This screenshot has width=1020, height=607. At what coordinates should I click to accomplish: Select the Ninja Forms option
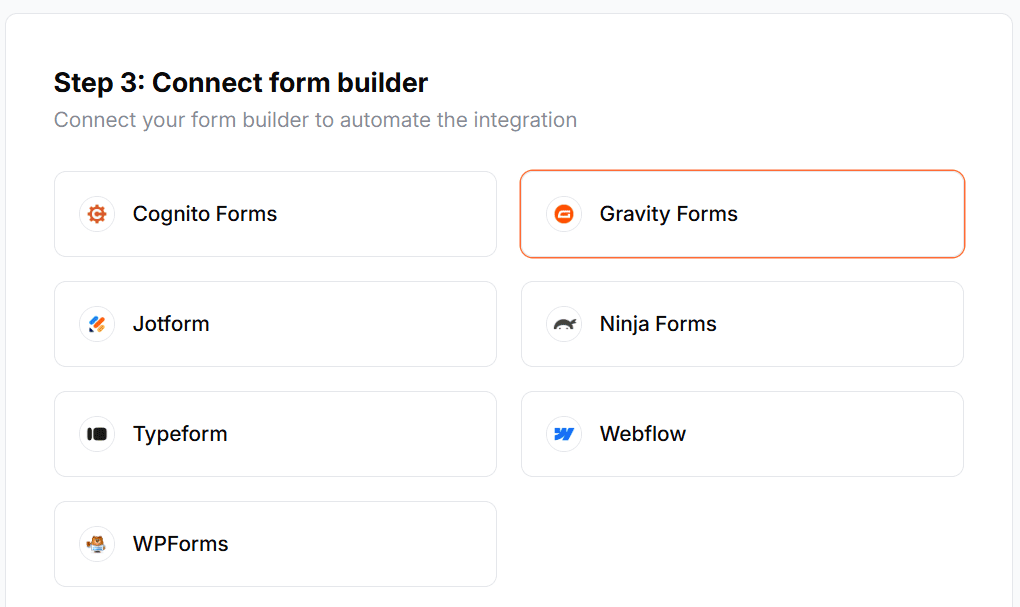[742, 323]
